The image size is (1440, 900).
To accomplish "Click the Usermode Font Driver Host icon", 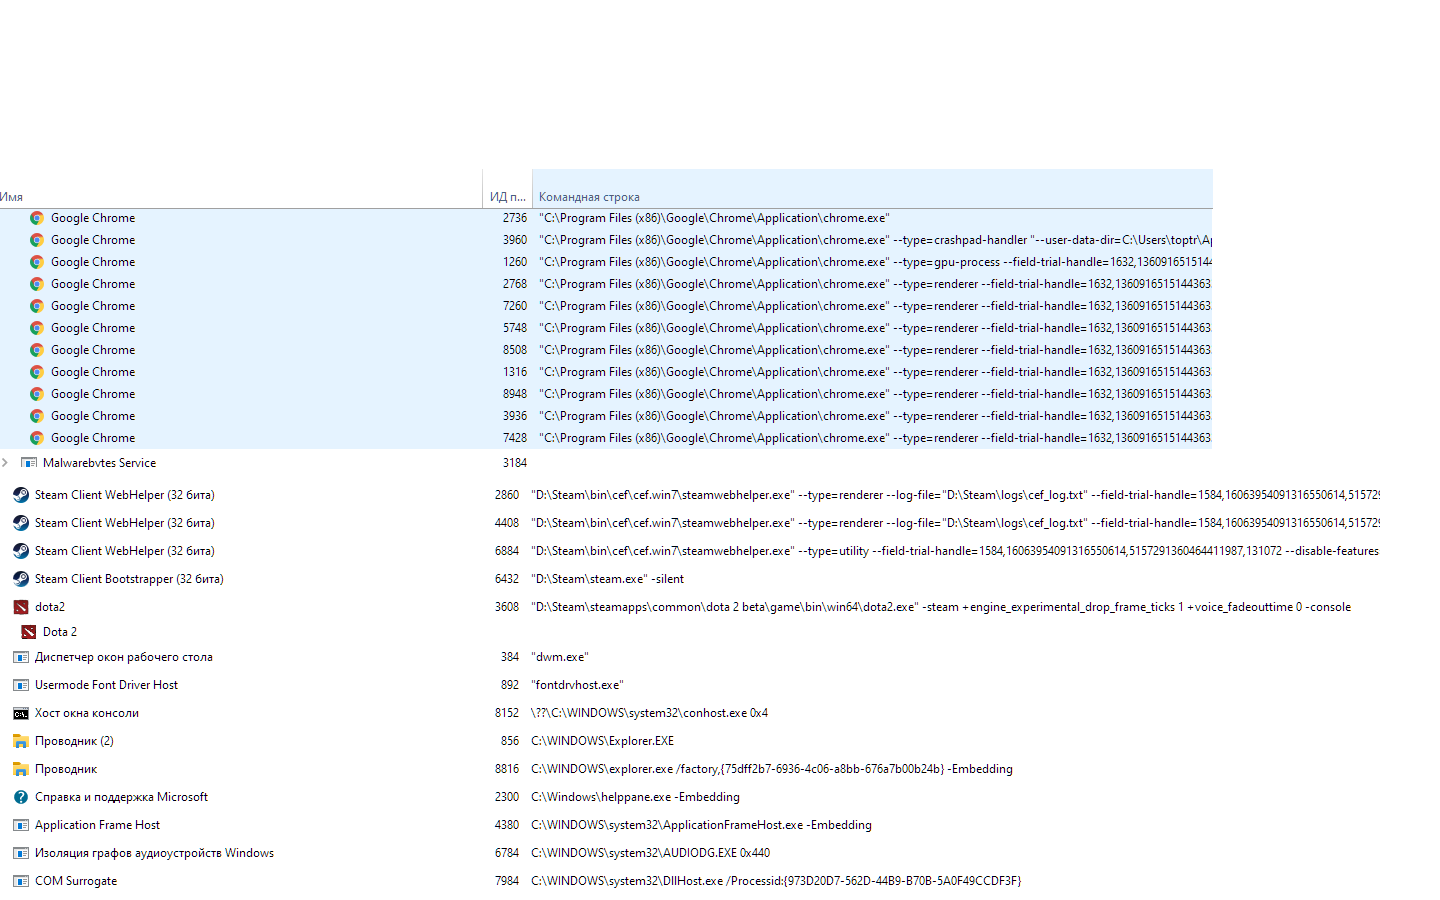I will tap(21, 685).
